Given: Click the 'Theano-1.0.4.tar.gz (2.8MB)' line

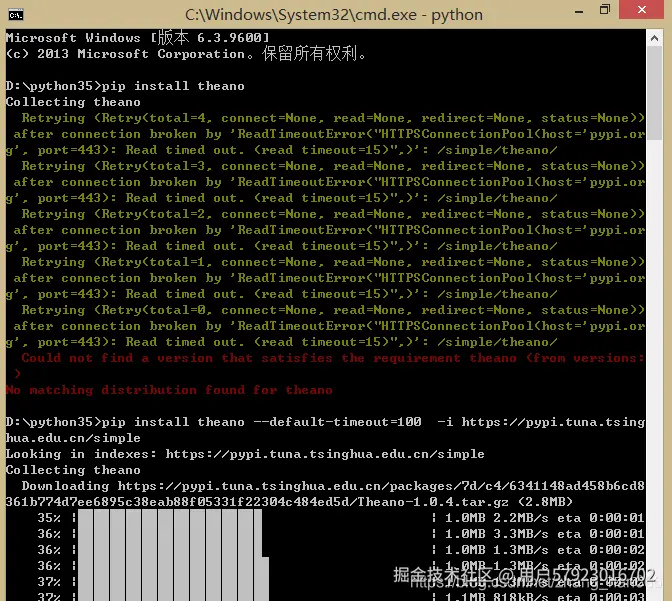Looking at the screenshot, I should (x=289, y=502).
